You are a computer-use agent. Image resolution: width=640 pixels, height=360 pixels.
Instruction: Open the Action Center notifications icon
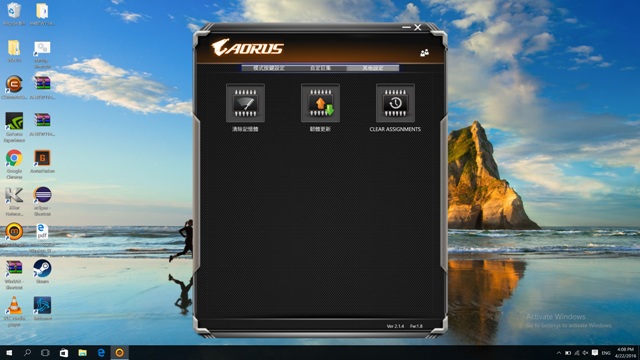point(595,353)
